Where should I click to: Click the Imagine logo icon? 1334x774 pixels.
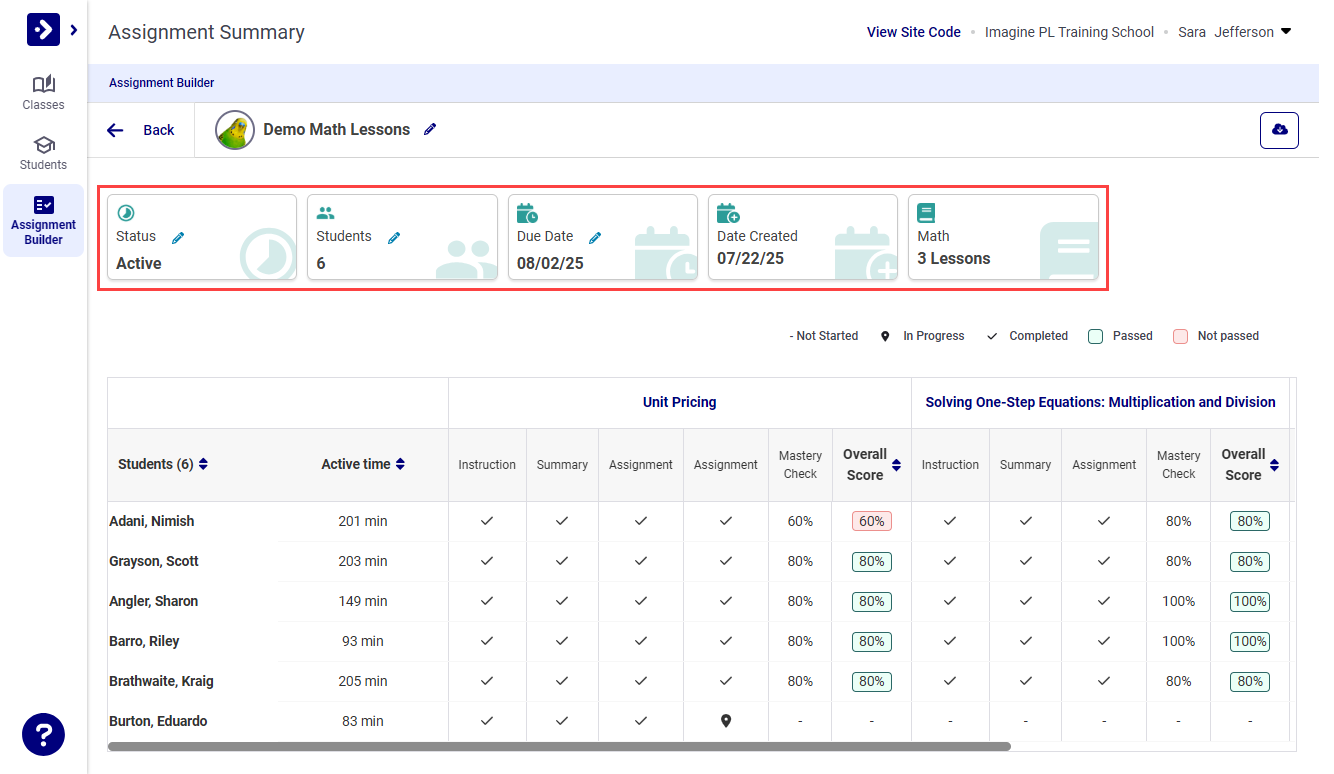coord(43,30)
